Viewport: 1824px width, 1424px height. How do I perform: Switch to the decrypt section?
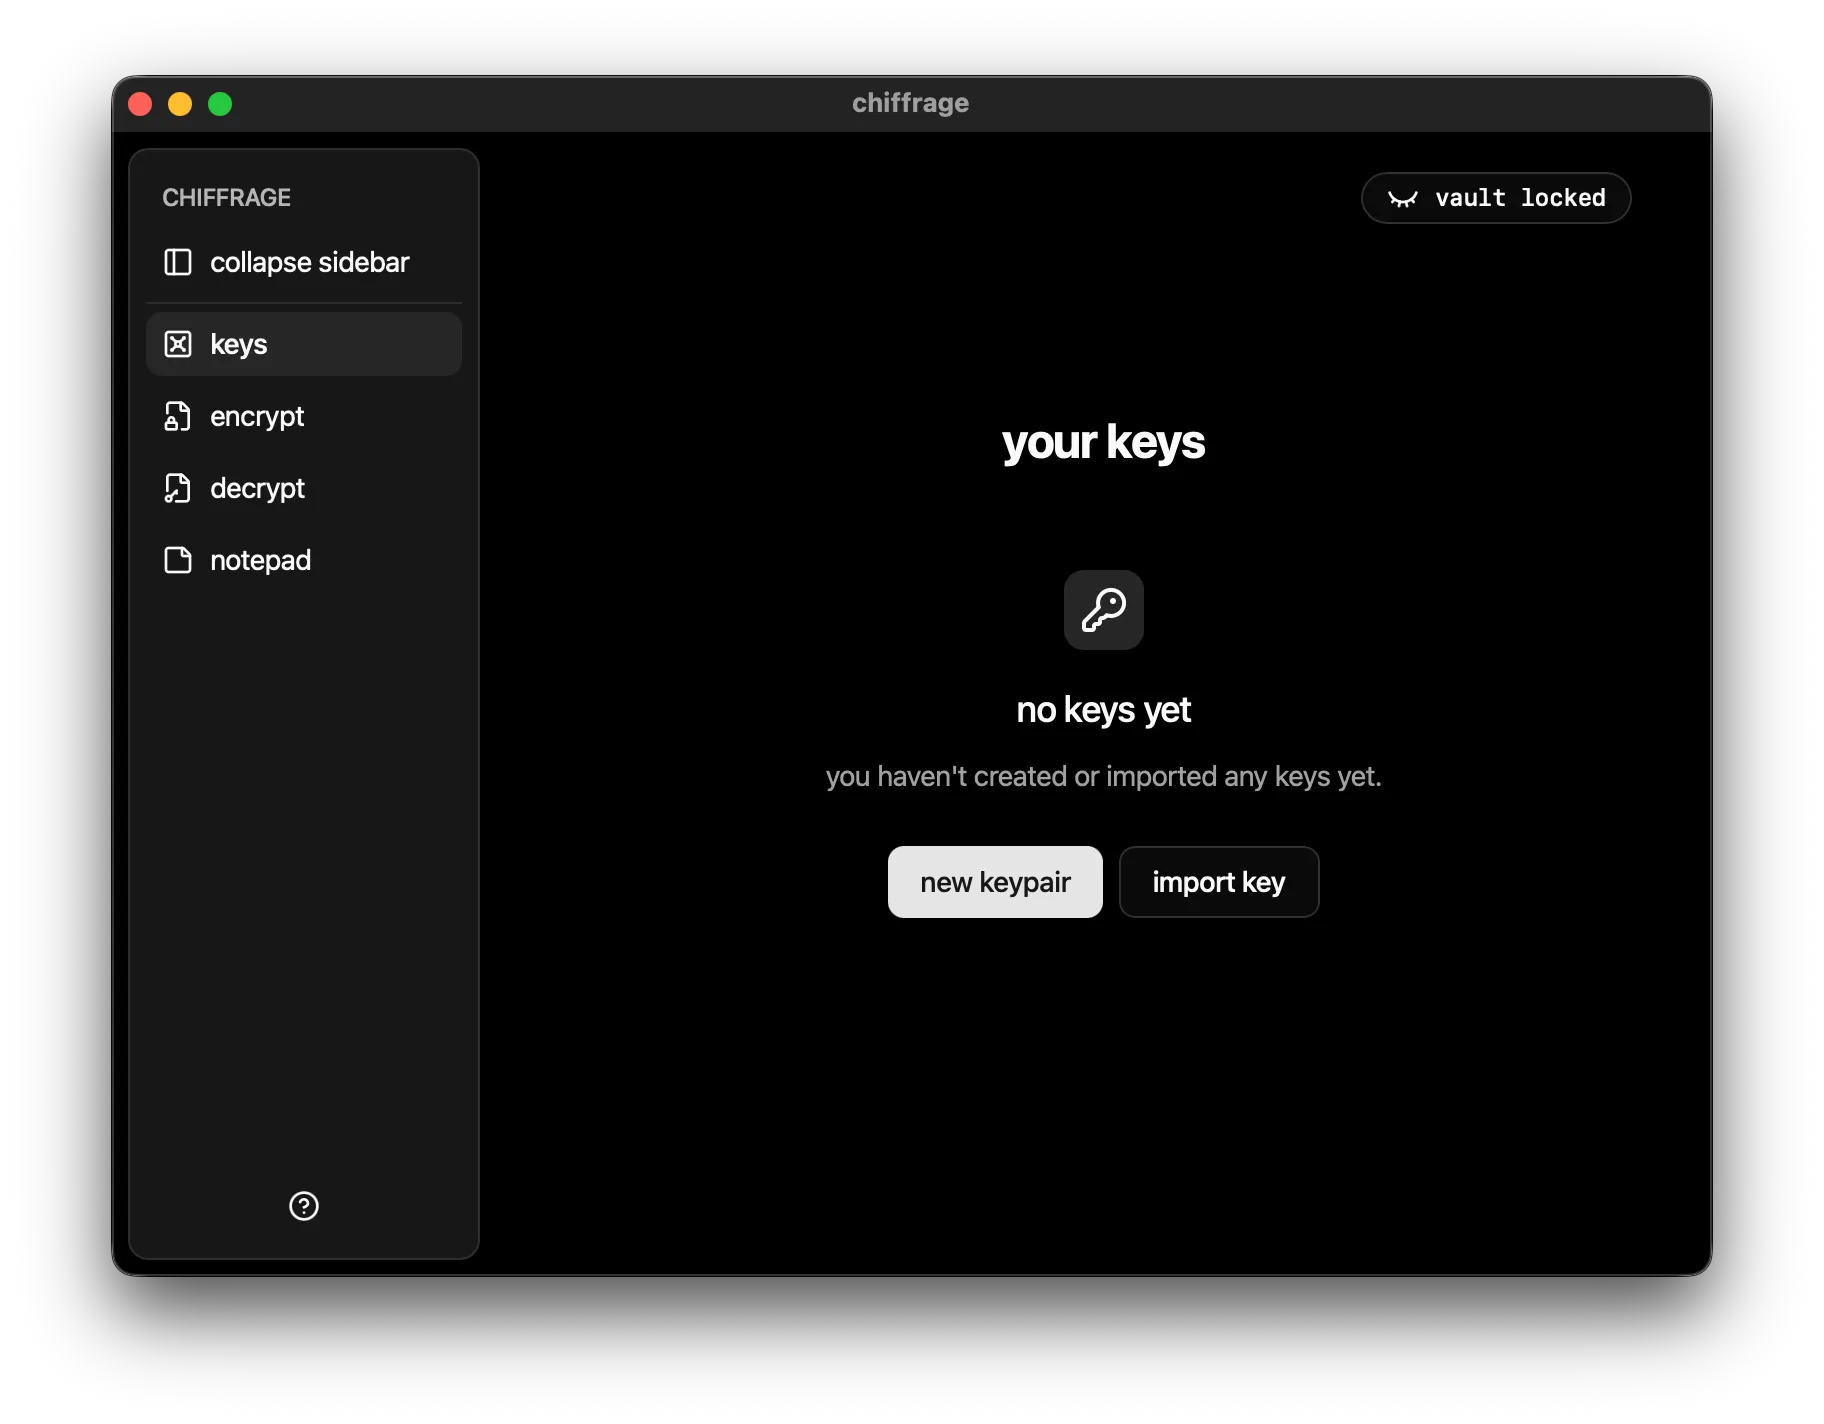click(304, 488)
